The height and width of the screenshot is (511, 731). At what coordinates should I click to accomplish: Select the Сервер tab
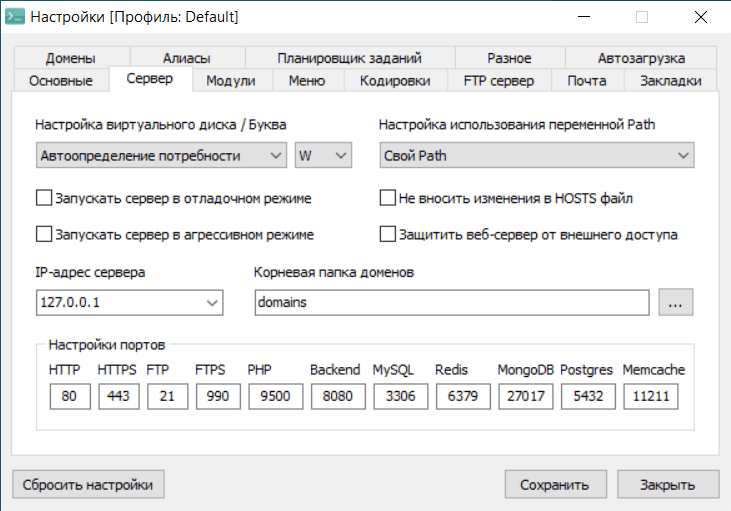[x=150, y=79]
